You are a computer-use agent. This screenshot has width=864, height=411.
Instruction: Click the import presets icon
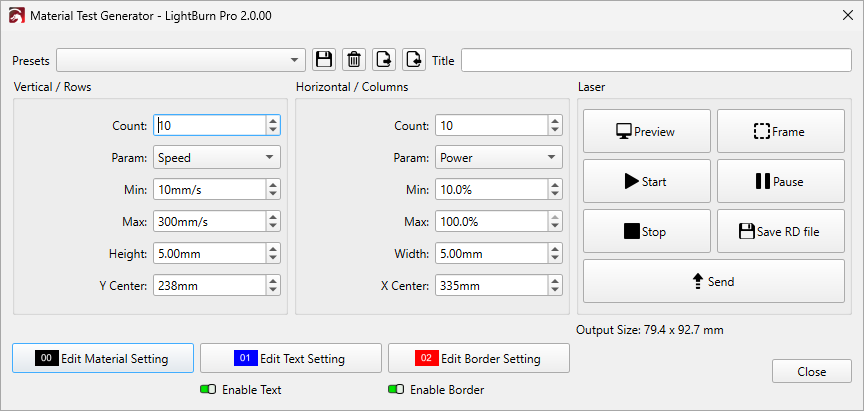click(x=384, y=60)
